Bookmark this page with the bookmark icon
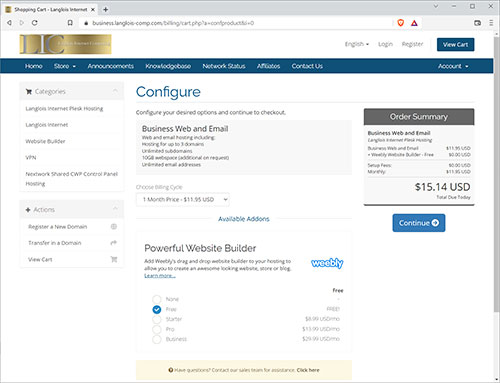Screen dimensions: 500x383 (x=70, y=23)
